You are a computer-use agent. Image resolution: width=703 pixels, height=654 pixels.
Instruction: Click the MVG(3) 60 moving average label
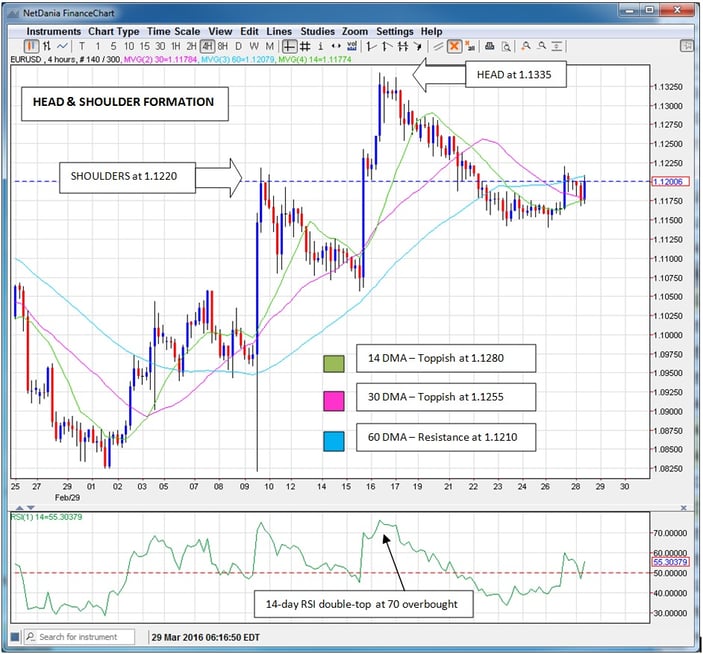coord(238,59)
